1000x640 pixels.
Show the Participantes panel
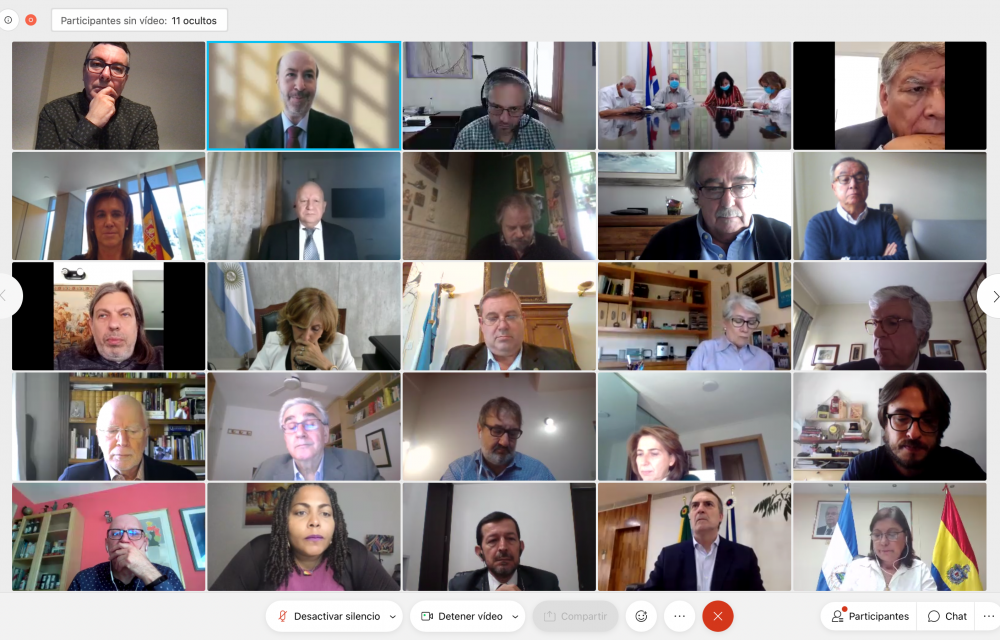point(870,616)
